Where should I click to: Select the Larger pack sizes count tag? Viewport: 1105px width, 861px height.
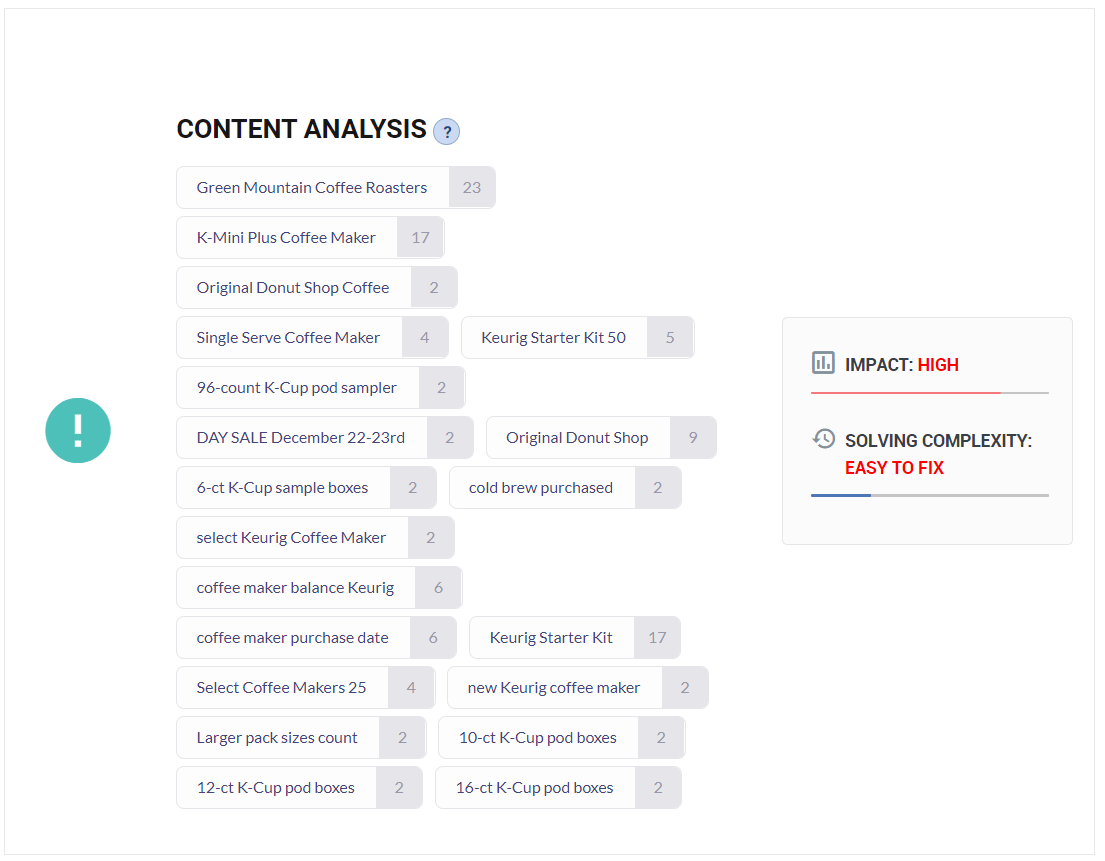pos(302,738)
